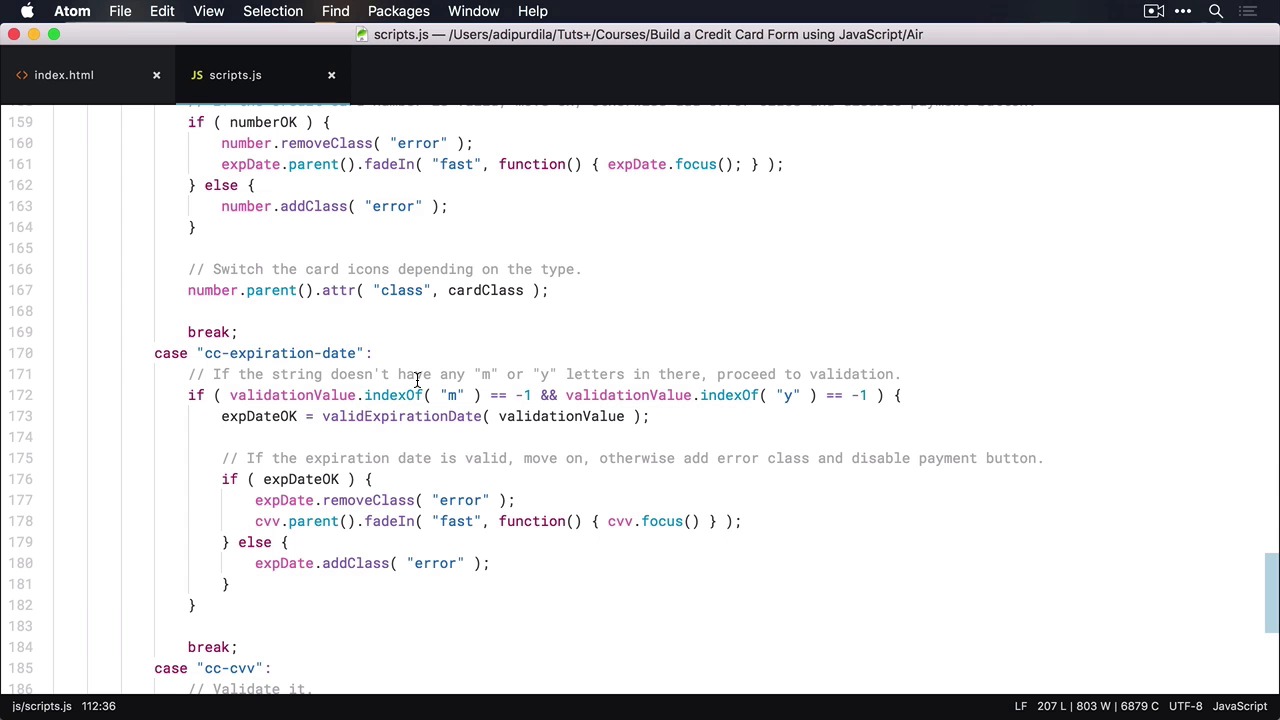Click the document icon in title bar
This screenshot has height=720, width=1280.
click(364, 34)
